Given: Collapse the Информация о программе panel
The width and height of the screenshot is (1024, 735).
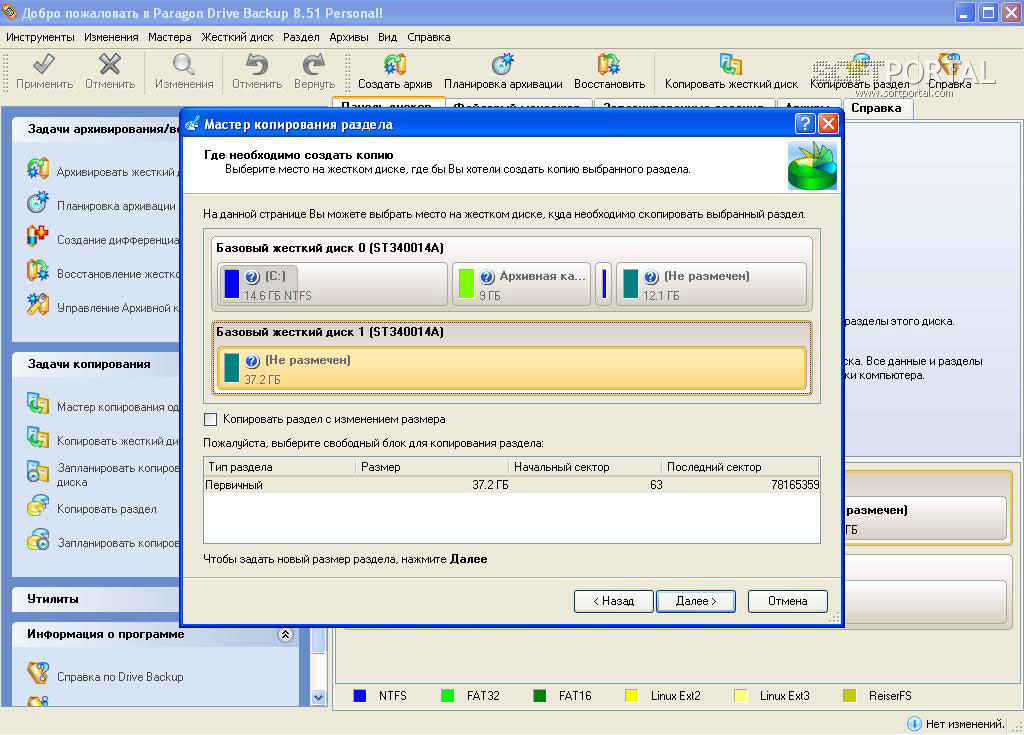Looking at the screenshot, I should (x=285, y=634).
